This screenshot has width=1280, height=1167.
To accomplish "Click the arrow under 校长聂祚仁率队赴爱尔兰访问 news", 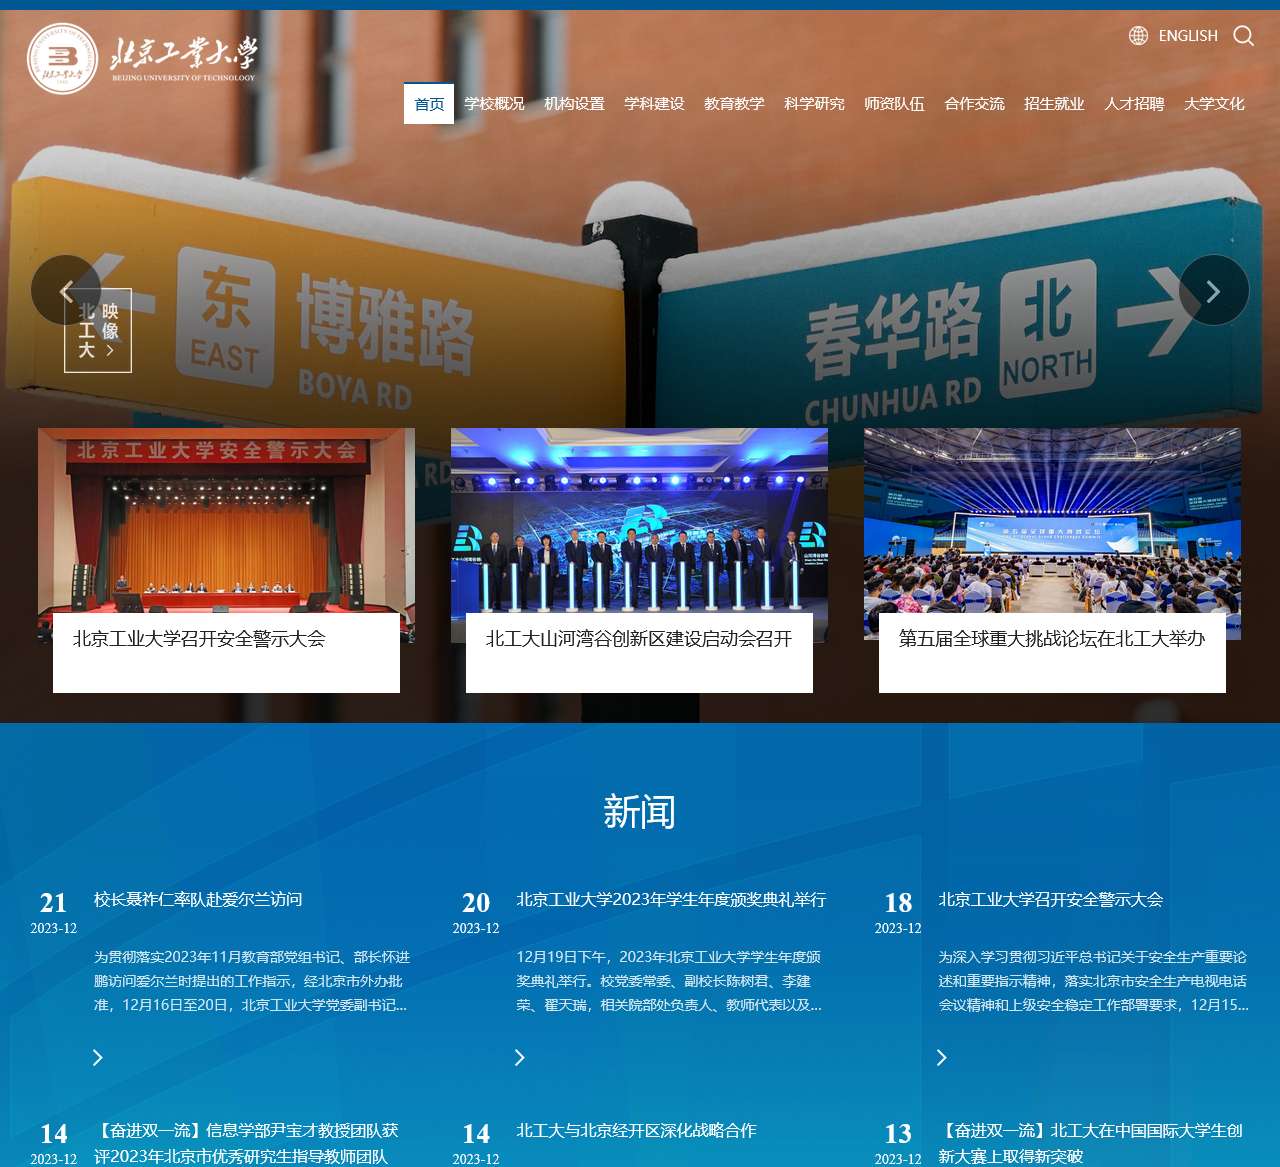I will 98,1057.
